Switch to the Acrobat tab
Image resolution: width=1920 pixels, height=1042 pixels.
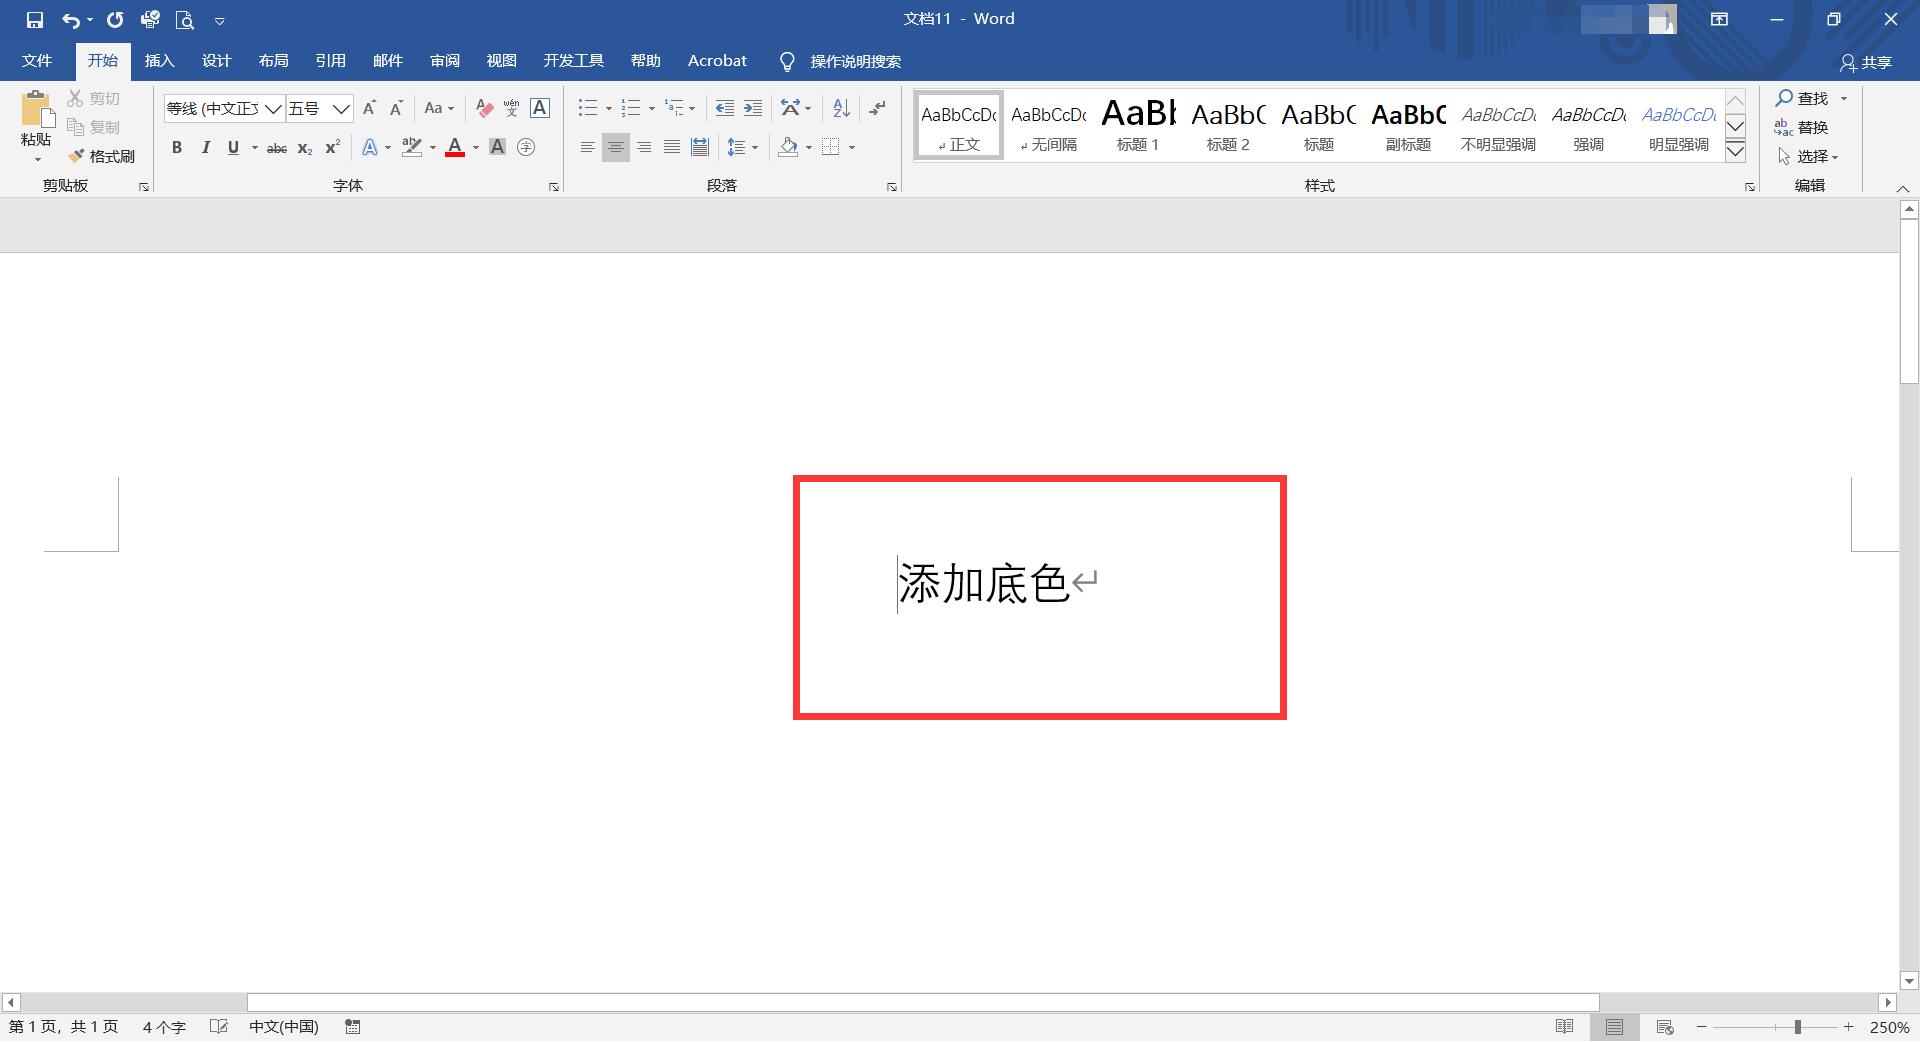(x=717, y=61)
